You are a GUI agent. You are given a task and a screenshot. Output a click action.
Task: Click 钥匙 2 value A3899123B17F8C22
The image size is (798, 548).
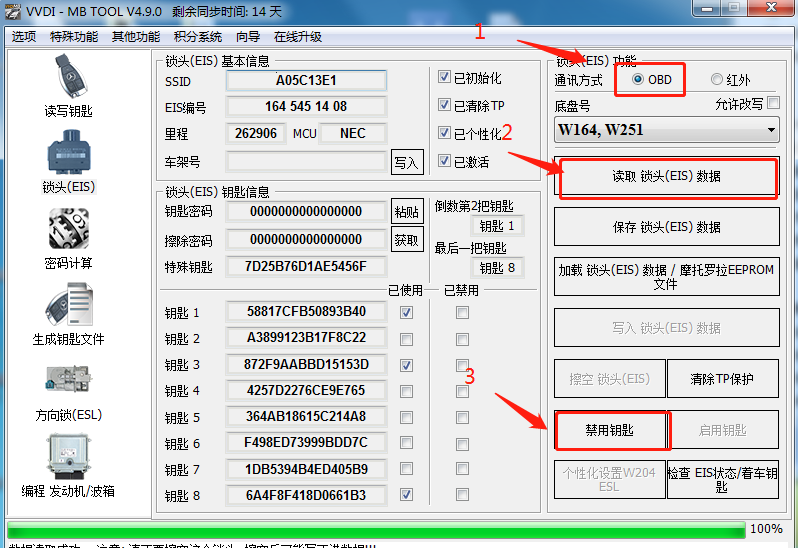[x=306, y=338]
